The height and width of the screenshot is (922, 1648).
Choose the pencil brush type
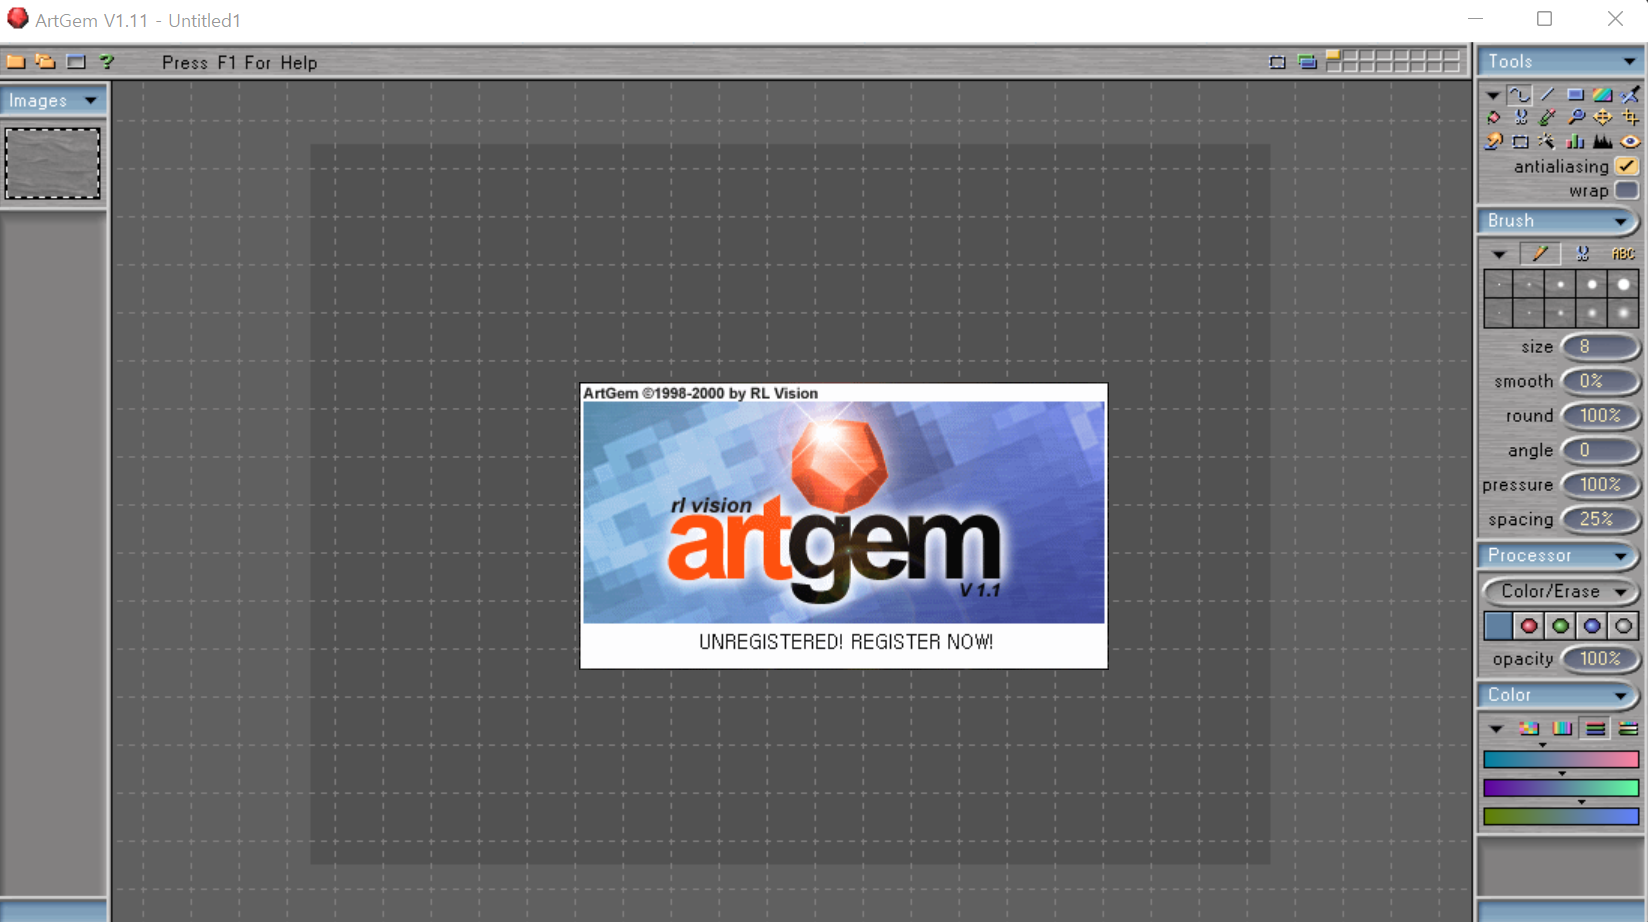(1540, 254)
